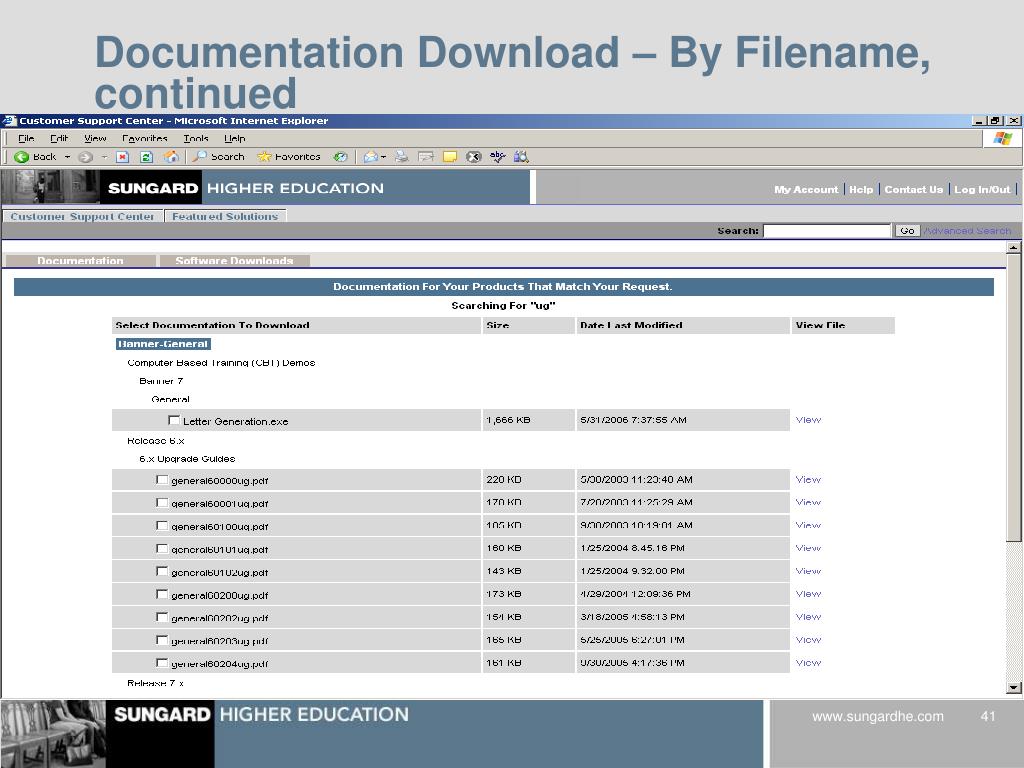Tick the Letter Generation.exe checkbox

[x=174, y=420]
